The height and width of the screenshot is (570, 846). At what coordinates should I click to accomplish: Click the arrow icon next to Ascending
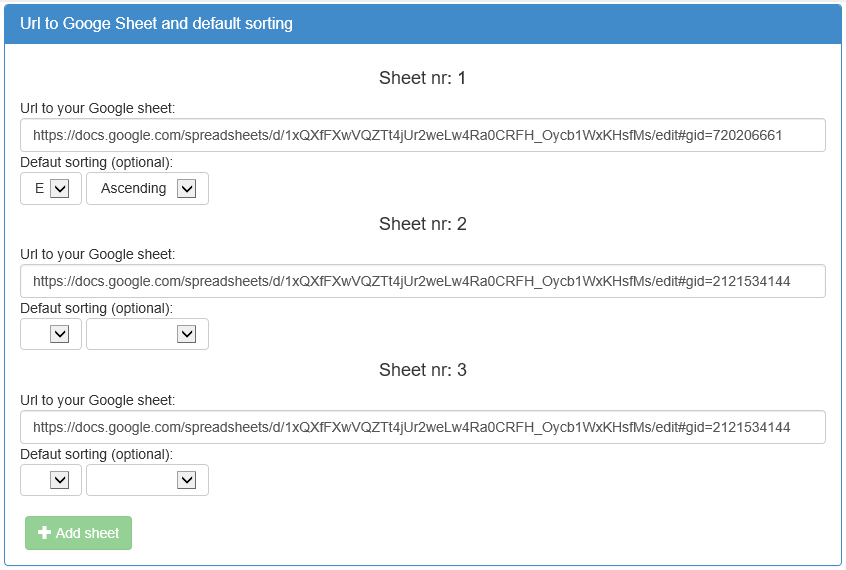(187, 188)
